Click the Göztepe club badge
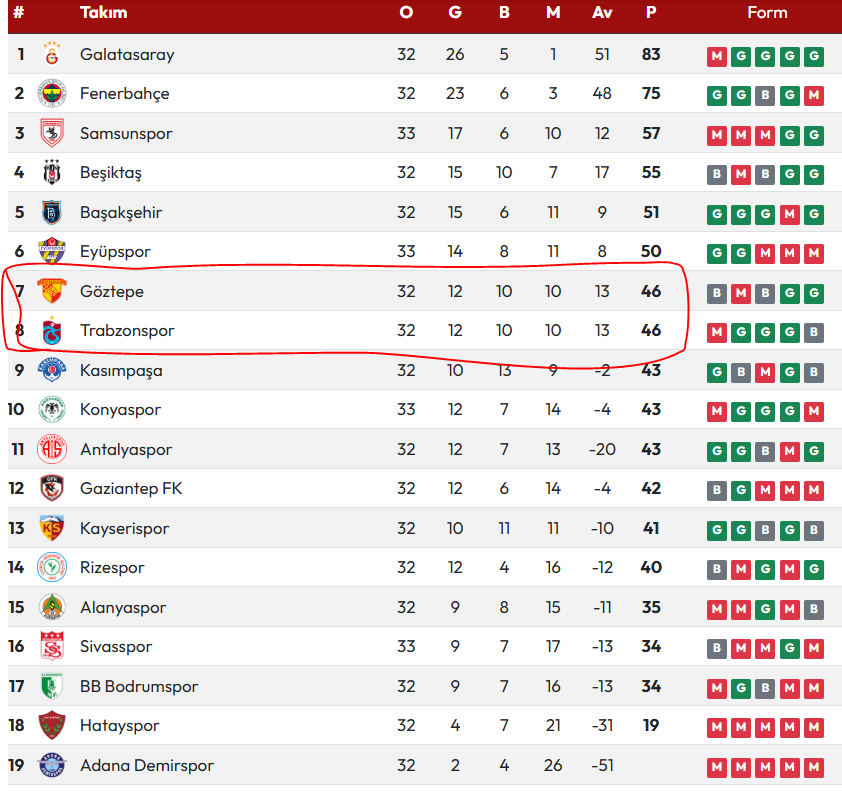The width and height of the screenshot is (842, 791). (x=52, y=291)
